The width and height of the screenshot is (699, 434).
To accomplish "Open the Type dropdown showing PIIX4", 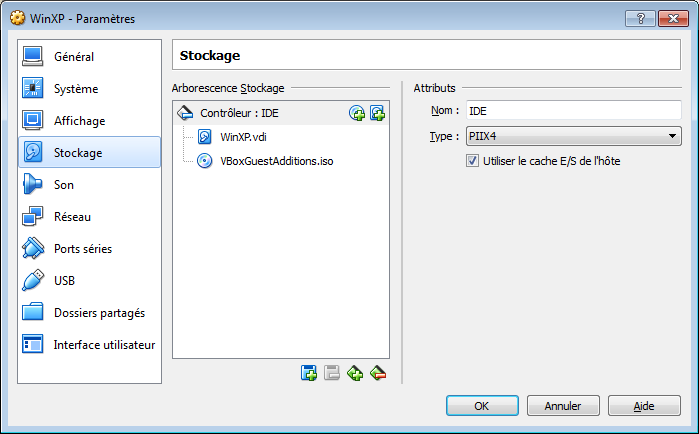I will tap(572, 137).
